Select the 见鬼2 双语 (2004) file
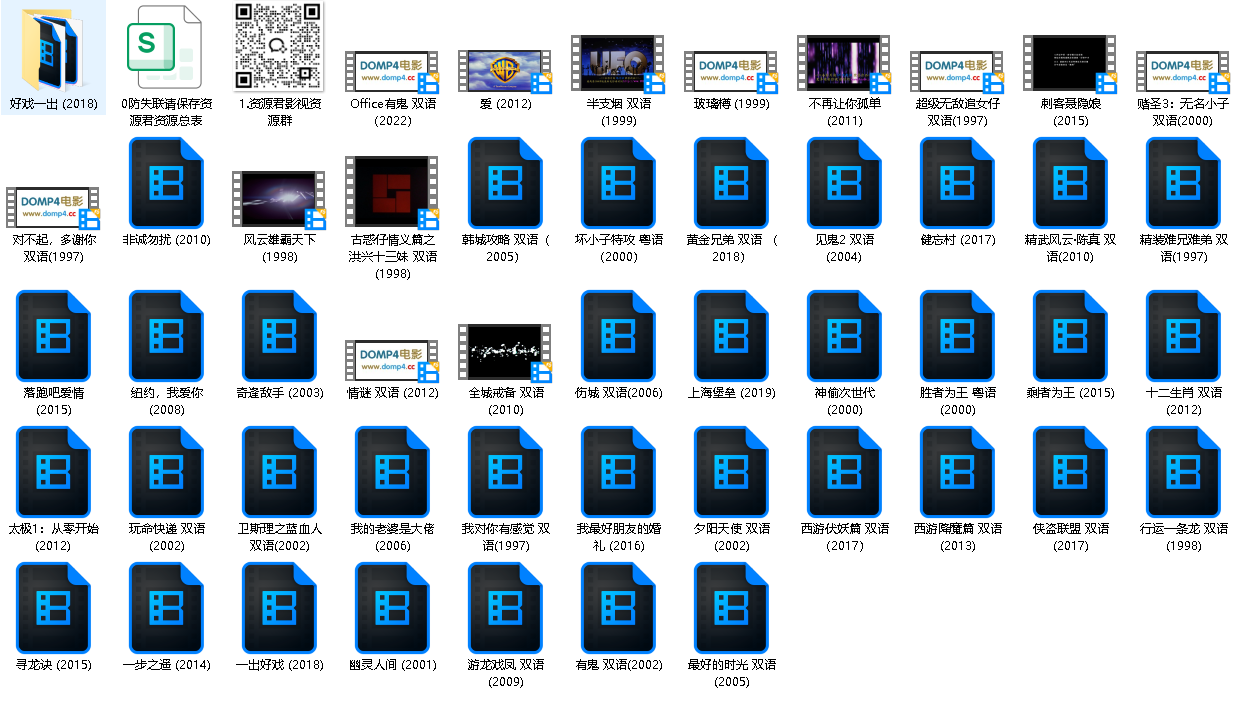The image size is (1241, 708). (844, 183)
